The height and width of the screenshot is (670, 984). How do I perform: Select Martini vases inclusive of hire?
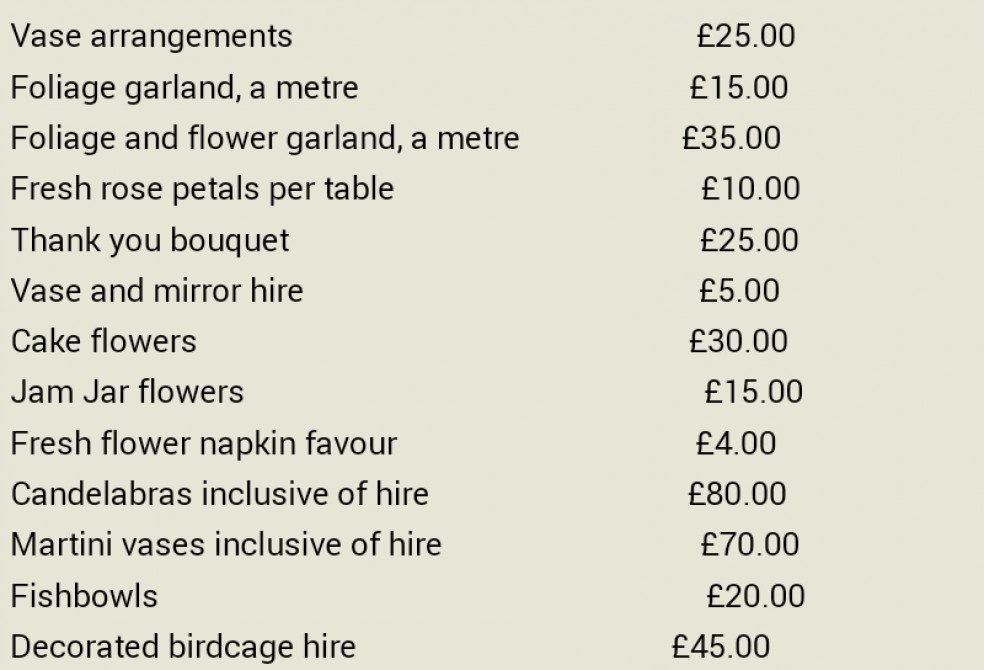point(226,545)
